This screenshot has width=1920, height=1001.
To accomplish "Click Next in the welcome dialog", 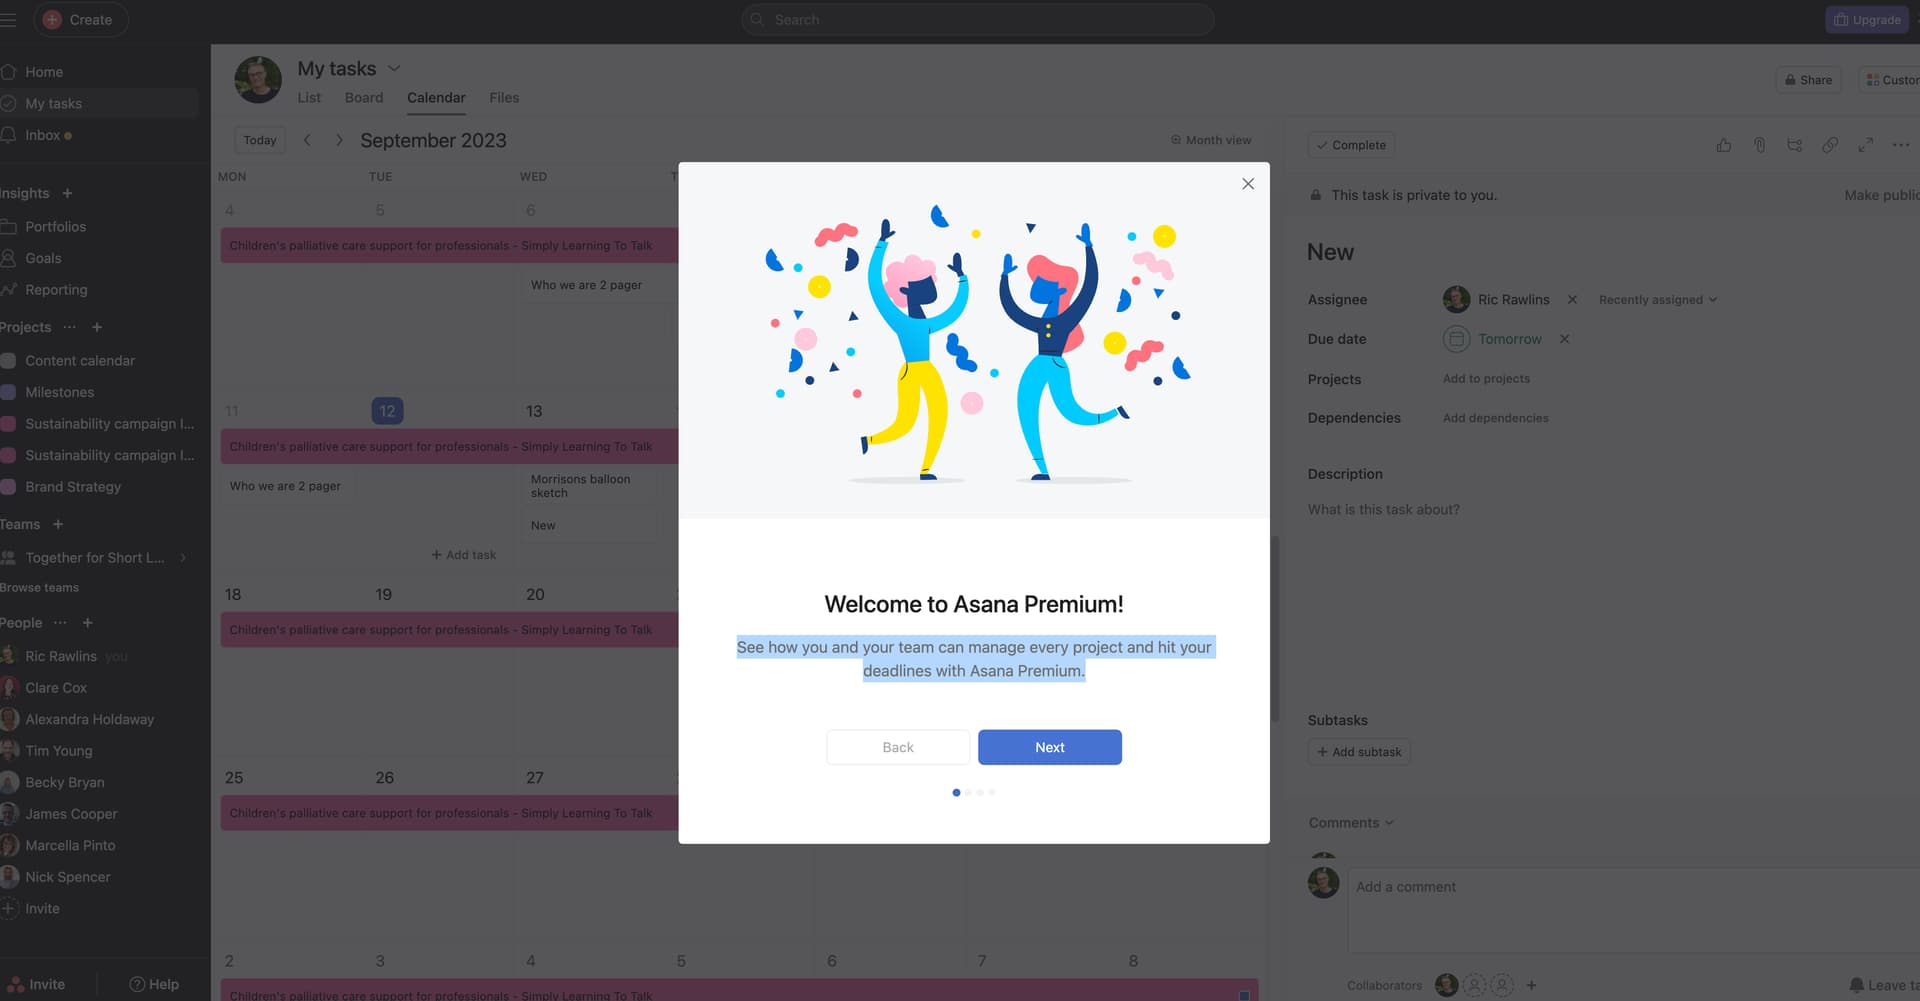I will pyautogui.click(x=1050, y=747).
